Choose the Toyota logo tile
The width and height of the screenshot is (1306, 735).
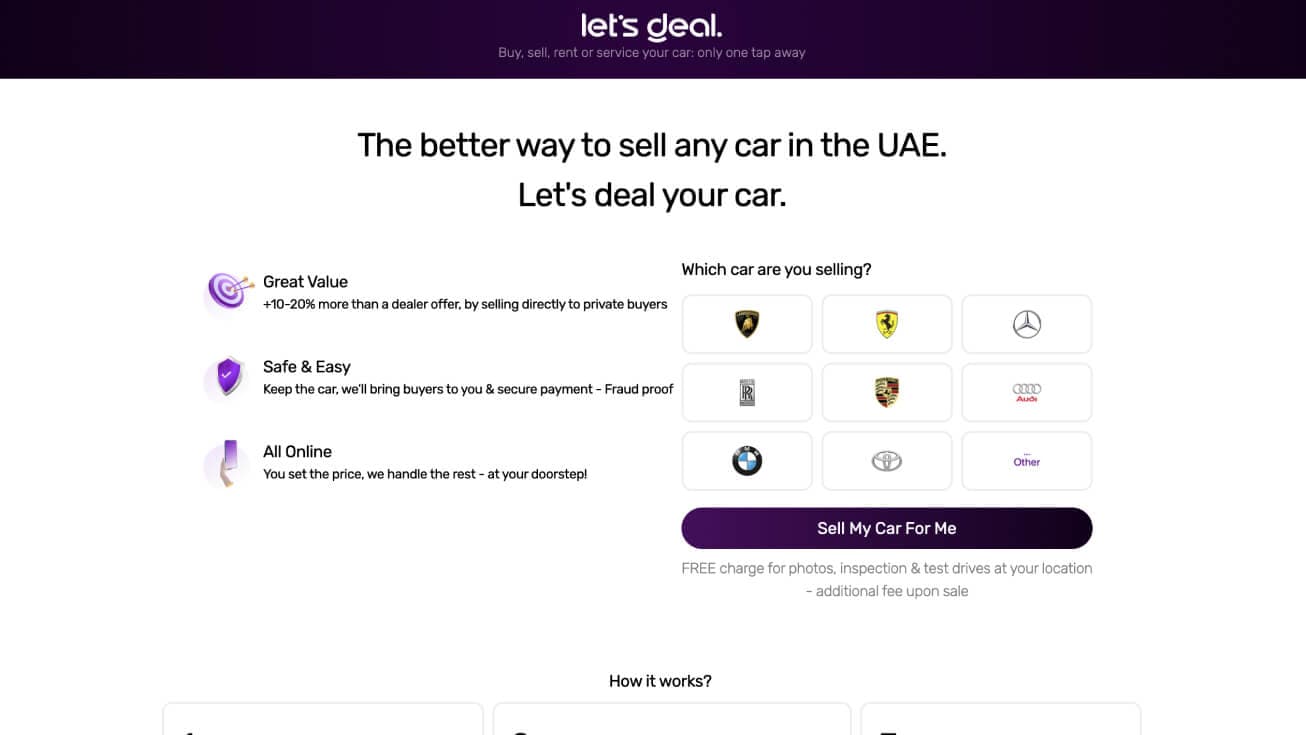(887, 461)
